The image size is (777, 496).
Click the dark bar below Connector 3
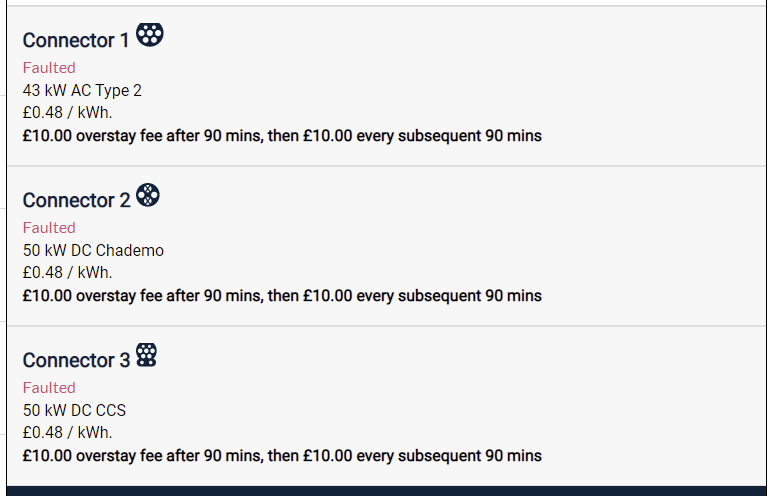point(387,491)
